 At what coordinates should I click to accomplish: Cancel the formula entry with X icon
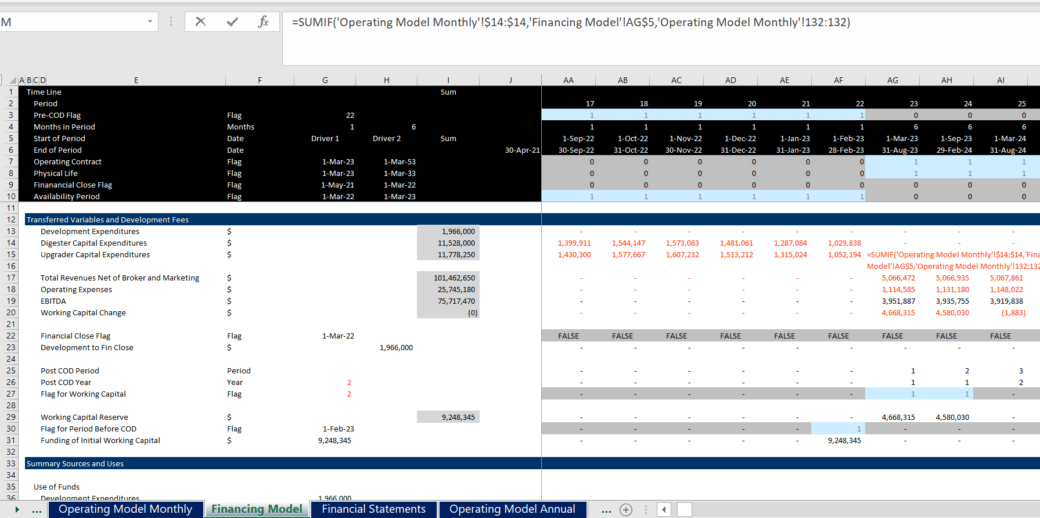(x=200, y=21)
